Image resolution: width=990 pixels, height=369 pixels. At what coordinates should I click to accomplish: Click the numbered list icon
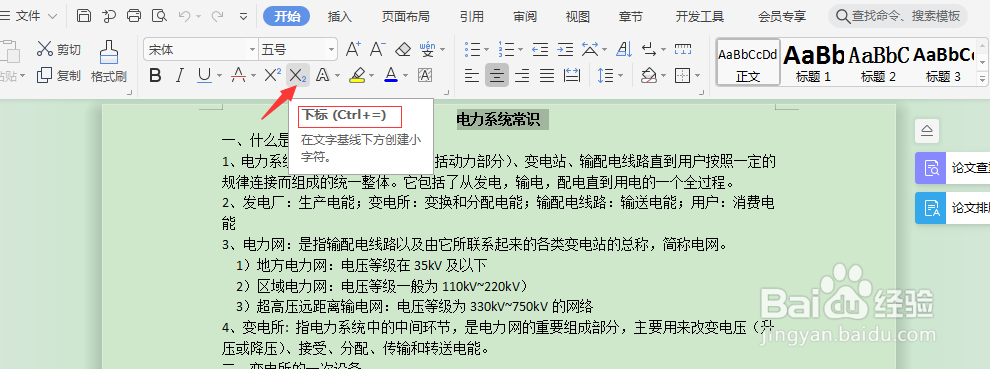click(506, 49)
